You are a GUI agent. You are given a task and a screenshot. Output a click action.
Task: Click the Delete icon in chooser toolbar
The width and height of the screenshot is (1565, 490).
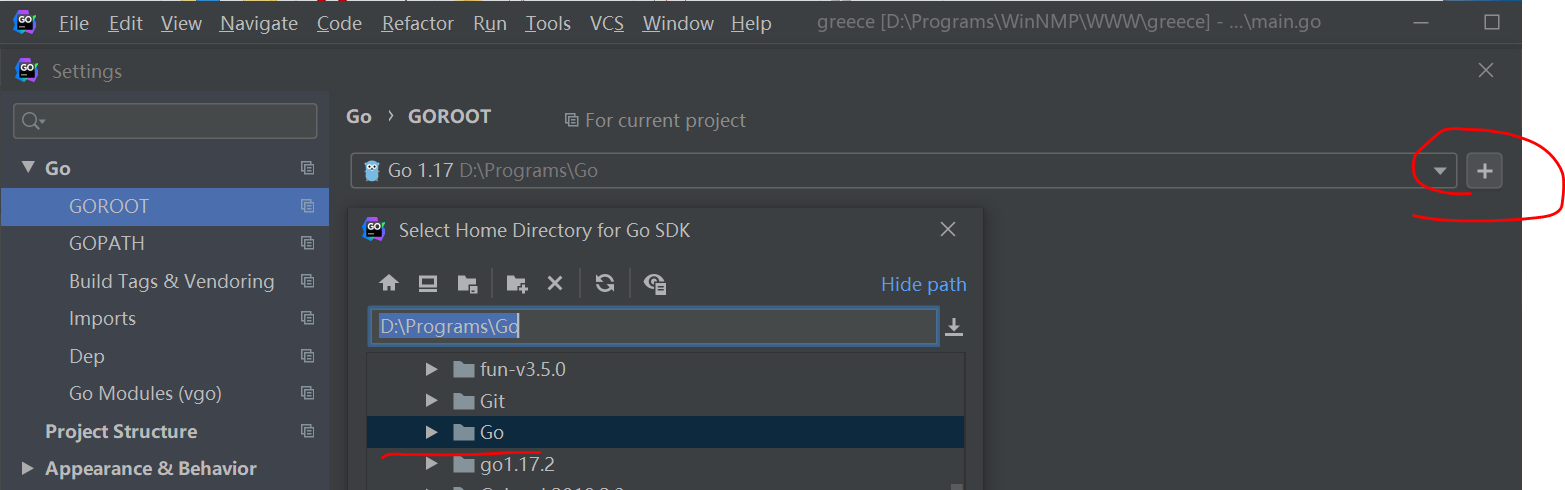coord(555,284)
